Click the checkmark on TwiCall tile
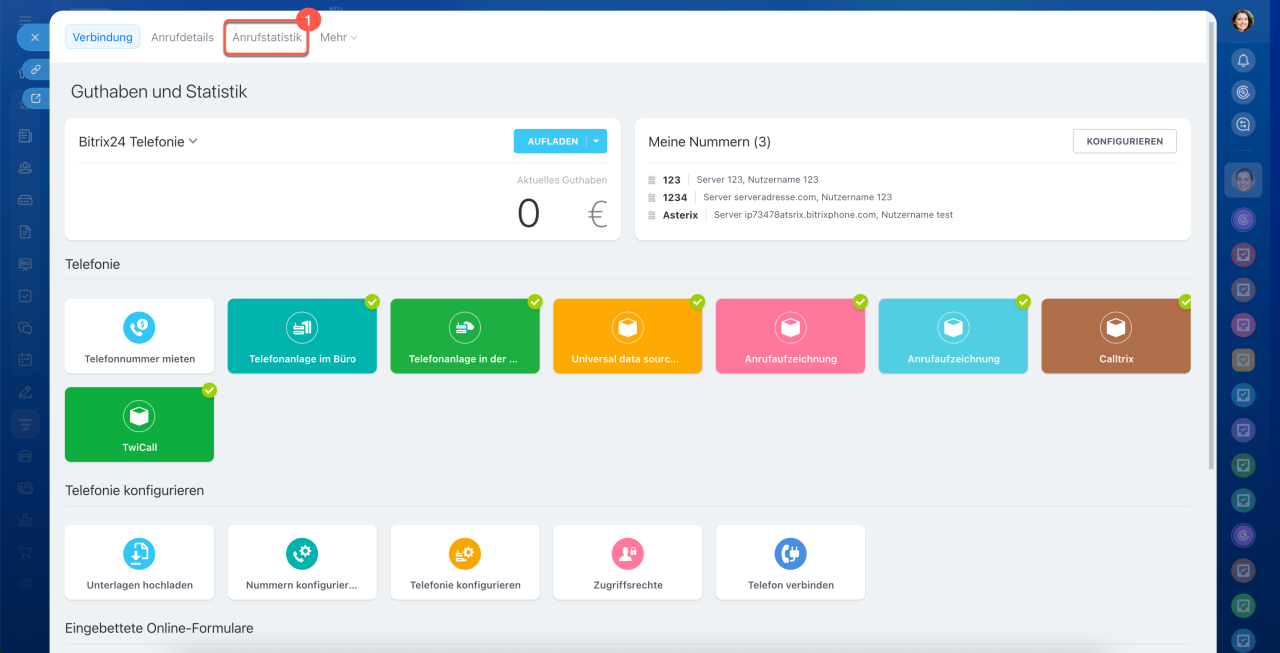Image resolution: width=1280 pixels, height=653 pixels. click(x=209, y=390)
